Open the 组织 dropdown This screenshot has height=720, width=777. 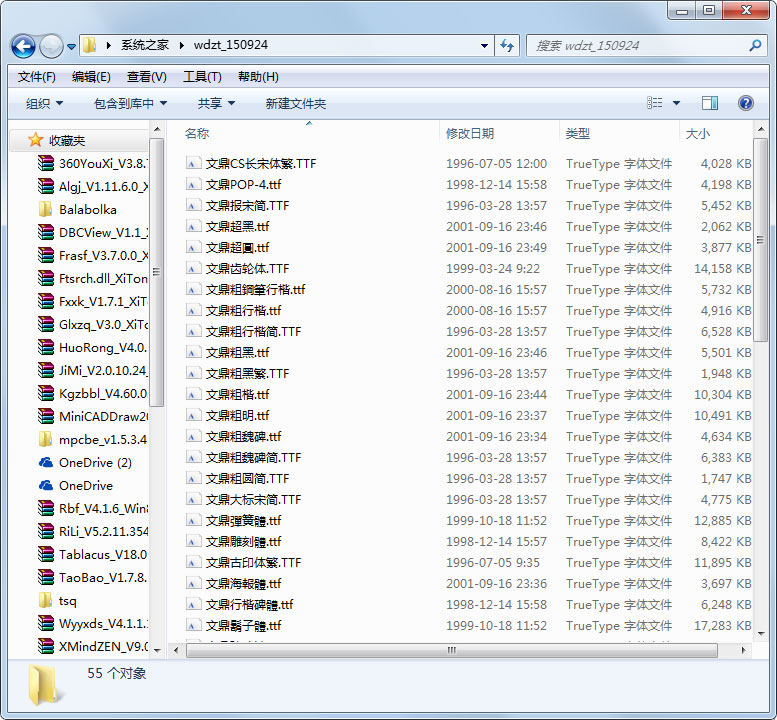coord(44,104)
